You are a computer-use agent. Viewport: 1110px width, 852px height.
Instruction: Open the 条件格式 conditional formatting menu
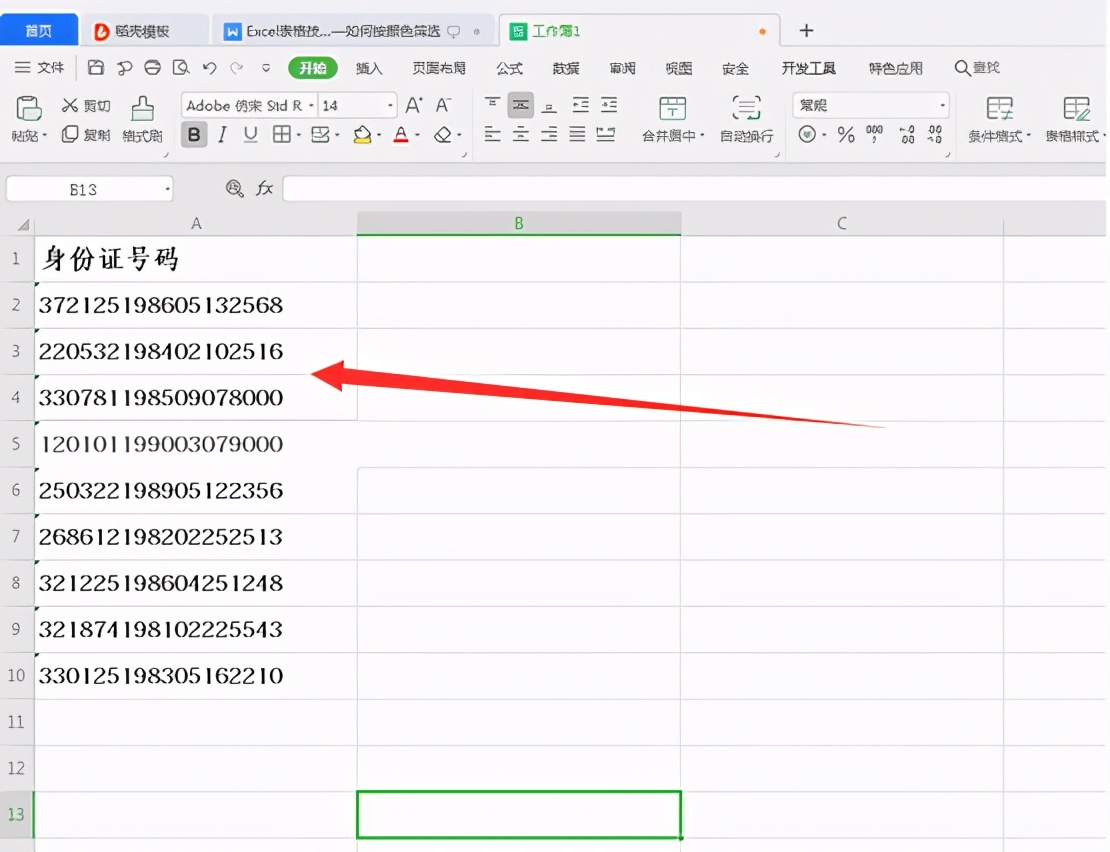point(1000,120)
